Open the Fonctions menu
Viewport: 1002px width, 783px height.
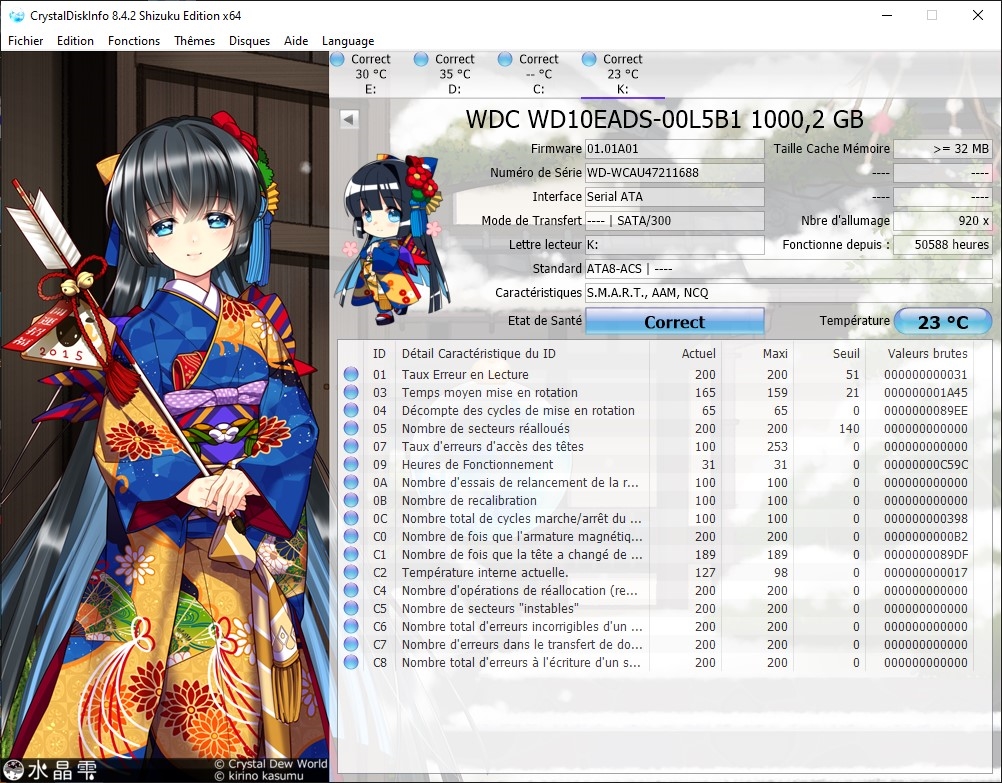tap(134, 41)
